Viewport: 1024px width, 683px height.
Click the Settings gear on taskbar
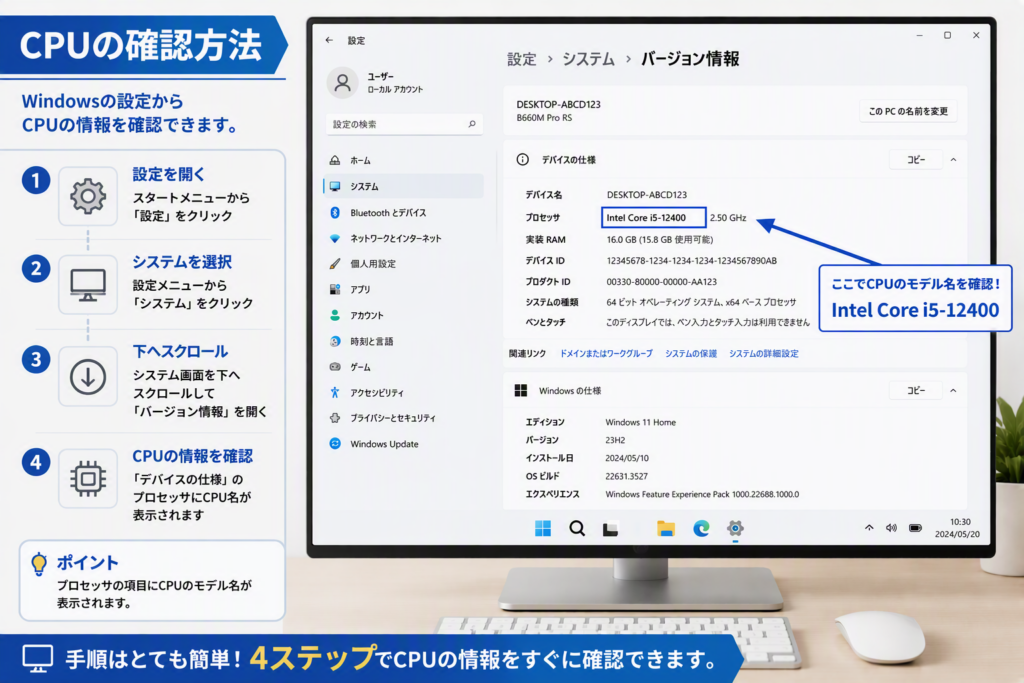pyautogui.click(x=735, y=528)
